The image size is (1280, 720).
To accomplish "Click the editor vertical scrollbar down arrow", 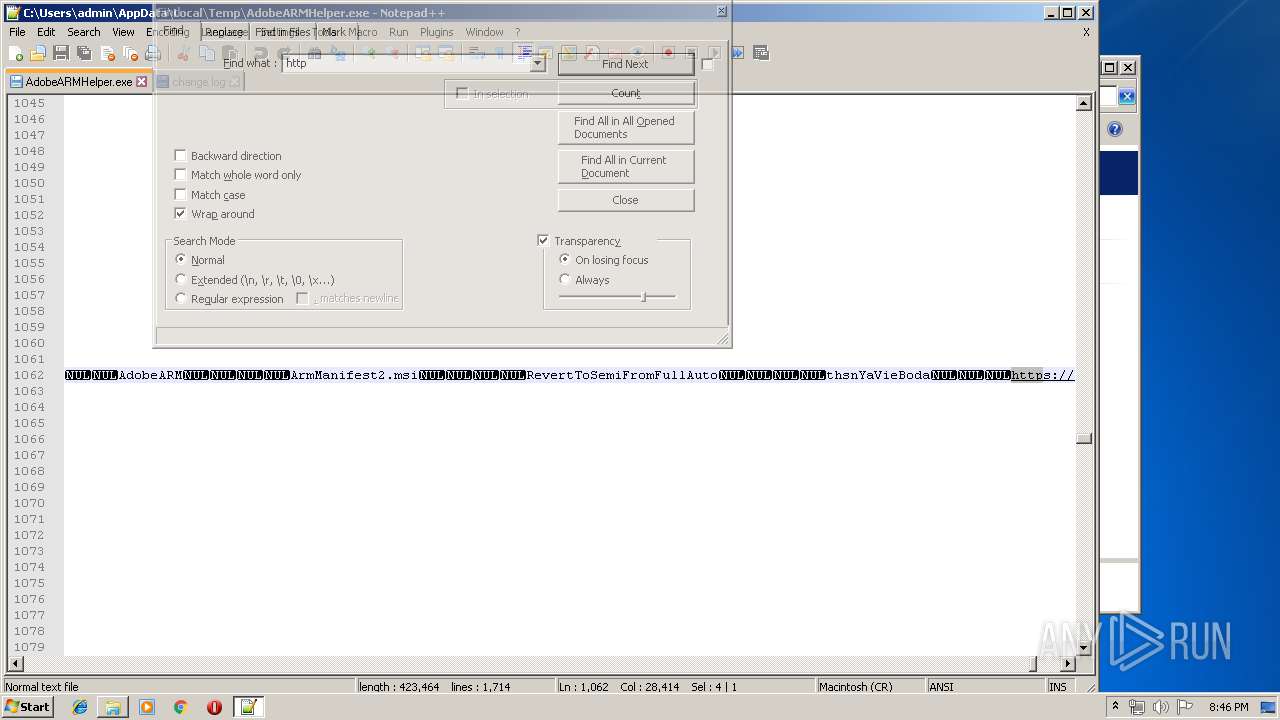I will 1083,648.
